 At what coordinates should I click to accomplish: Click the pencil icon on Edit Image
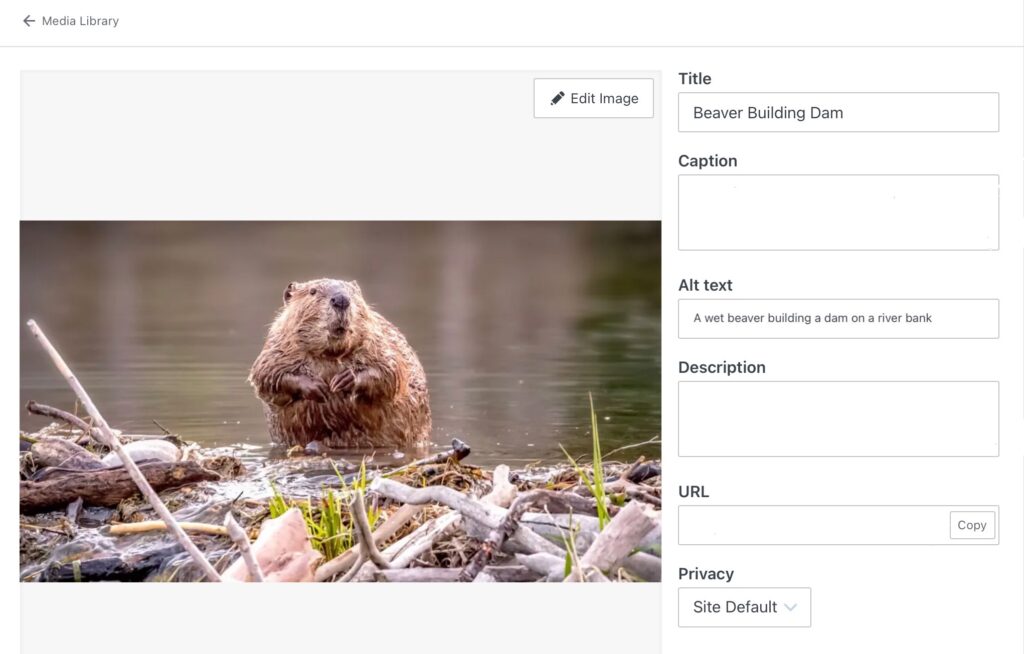[x=557, y=99]
